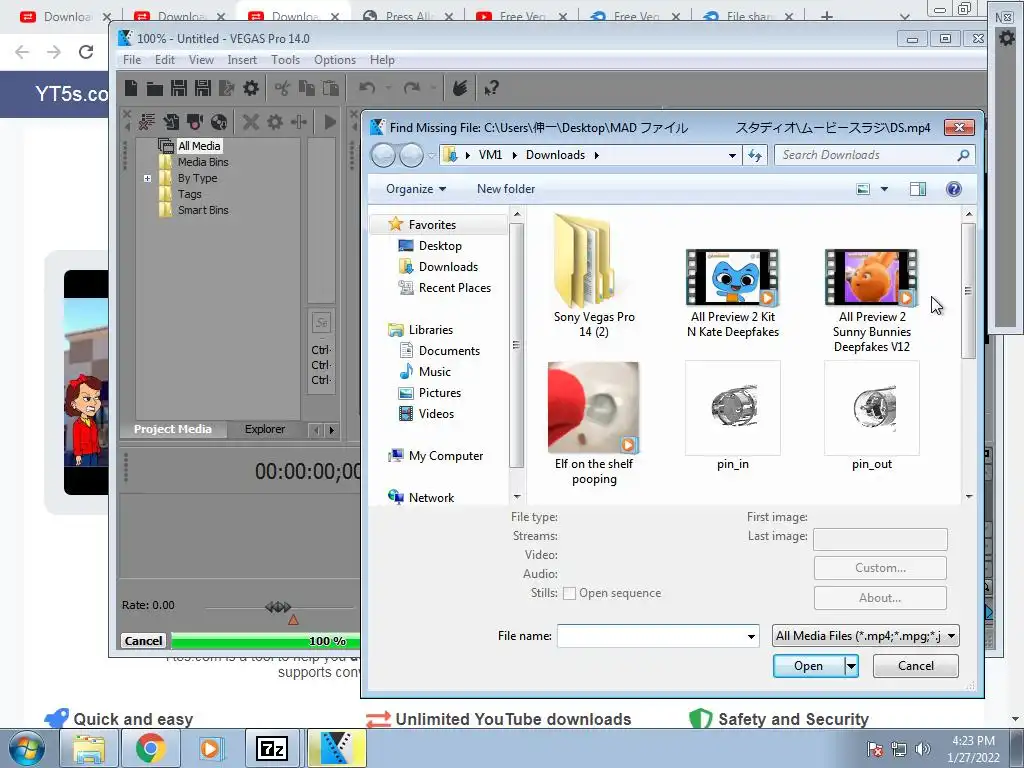
Task: Click Remove unused media icon in Project Media
Action: coord(147,121)
